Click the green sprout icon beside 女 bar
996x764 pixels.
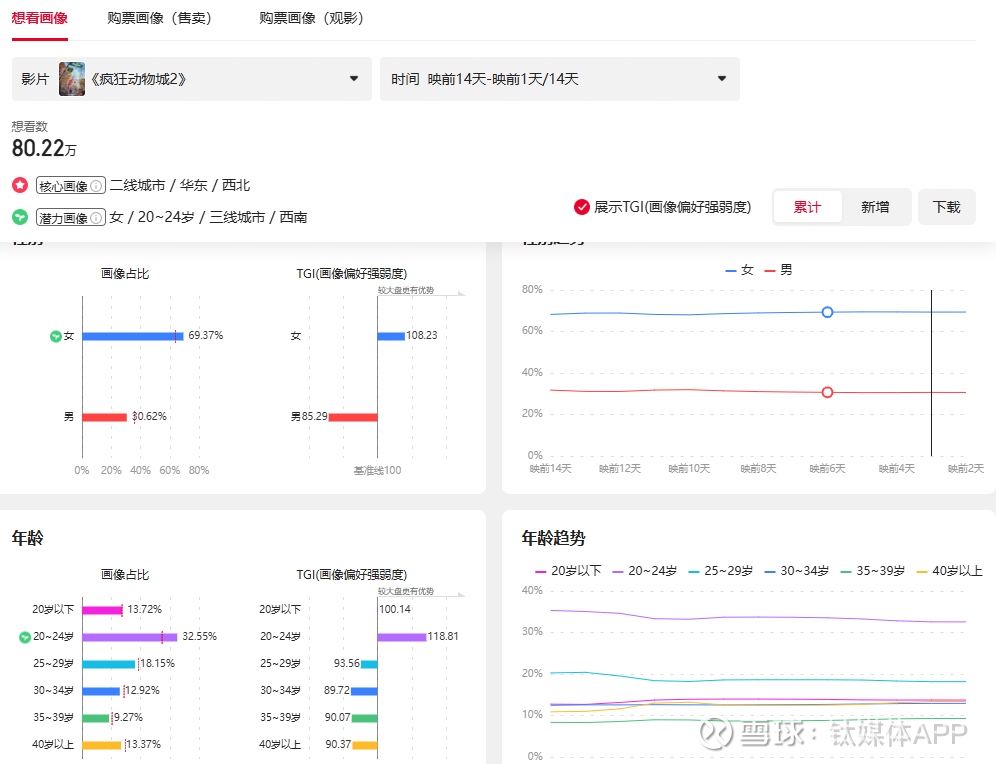[56, 336]
